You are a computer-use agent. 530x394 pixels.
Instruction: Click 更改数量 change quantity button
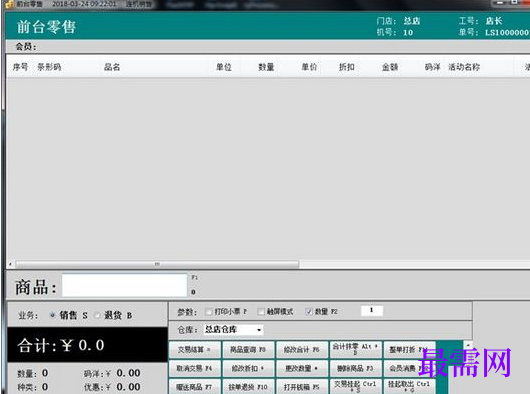302,368
